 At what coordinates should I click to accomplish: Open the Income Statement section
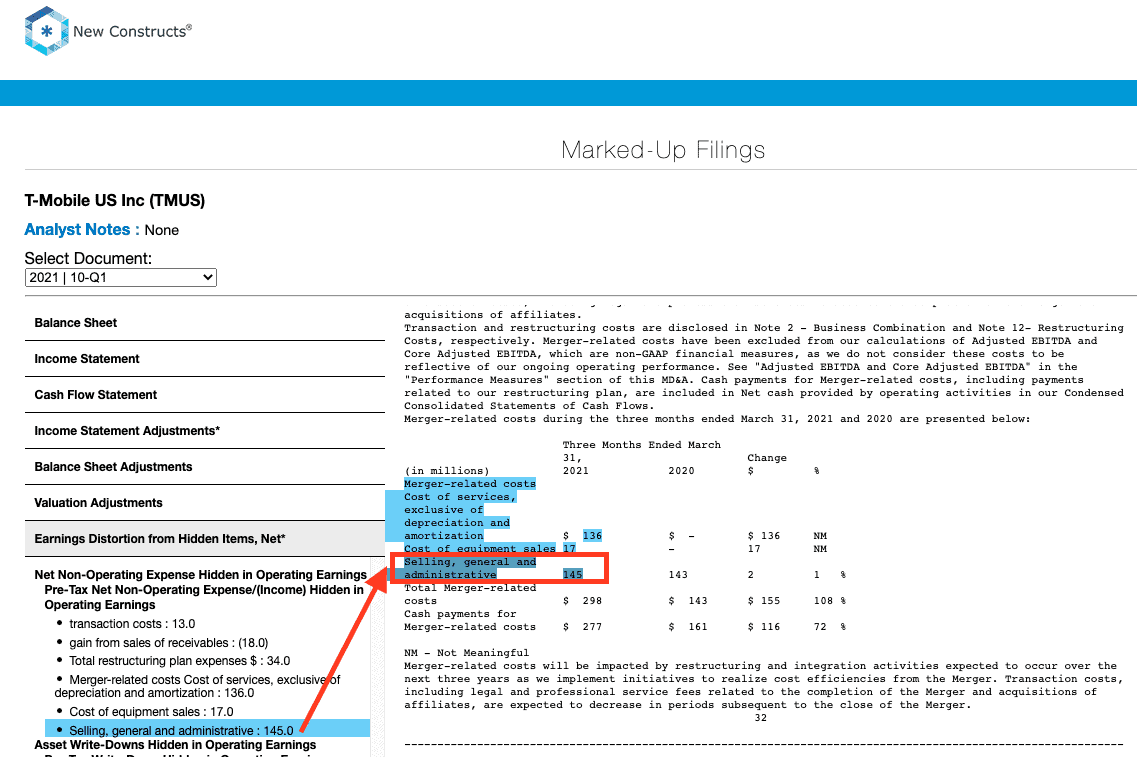[204, 359]
